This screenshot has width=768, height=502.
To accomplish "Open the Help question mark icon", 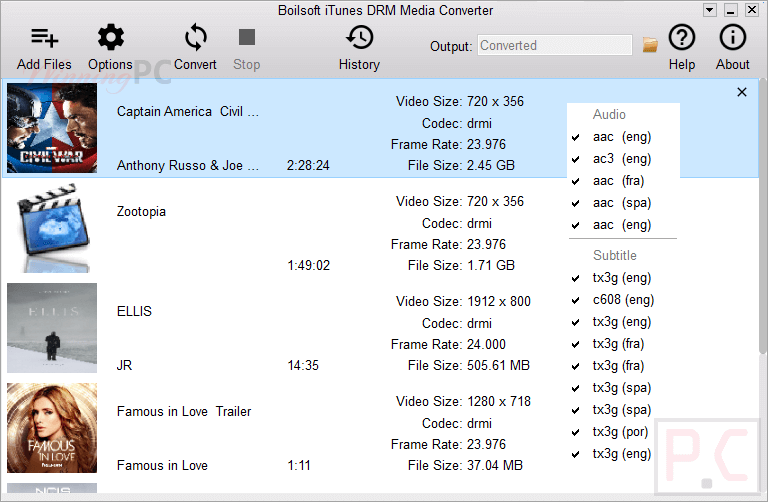I will (x=682, y=37).
